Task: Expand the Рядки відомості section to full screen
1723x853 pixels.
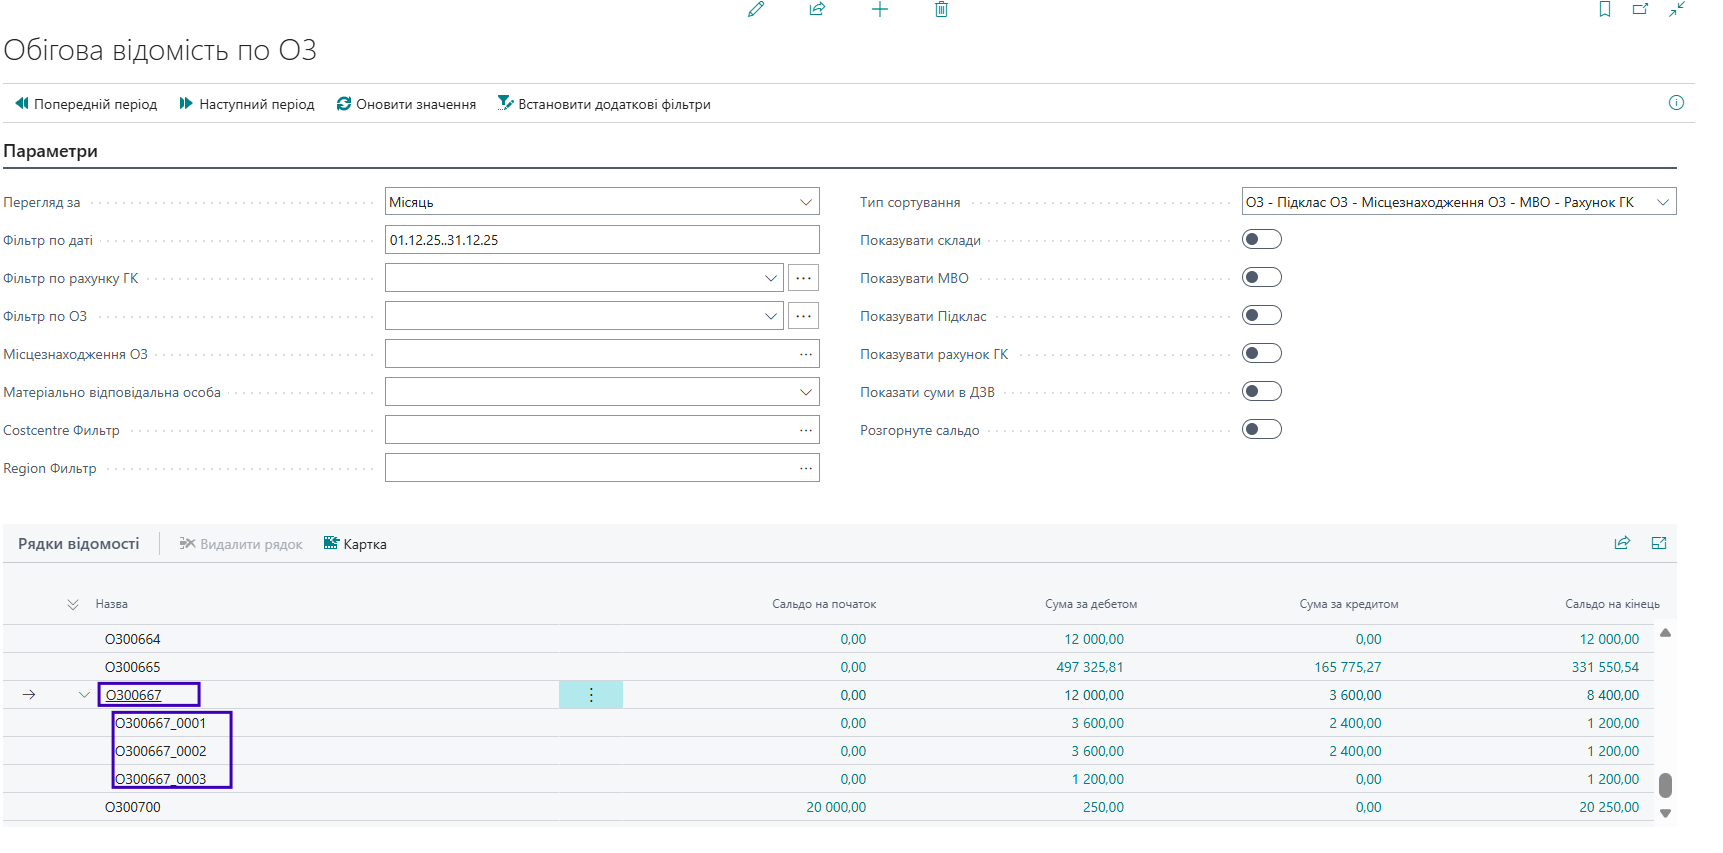Action: click(1659, 543)
